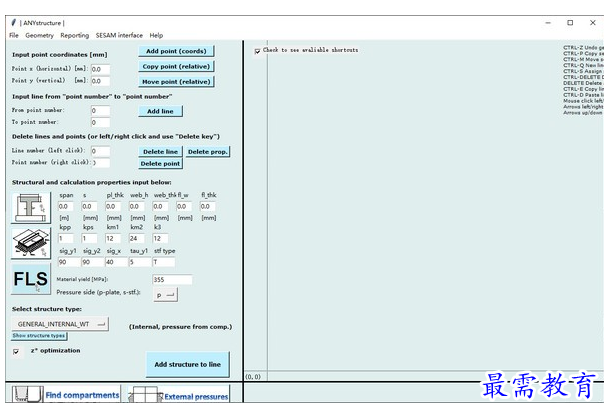The width and height of the screenshot is (604, 417).
Task: Click the Delete prop. button
Action: [208, 152]
